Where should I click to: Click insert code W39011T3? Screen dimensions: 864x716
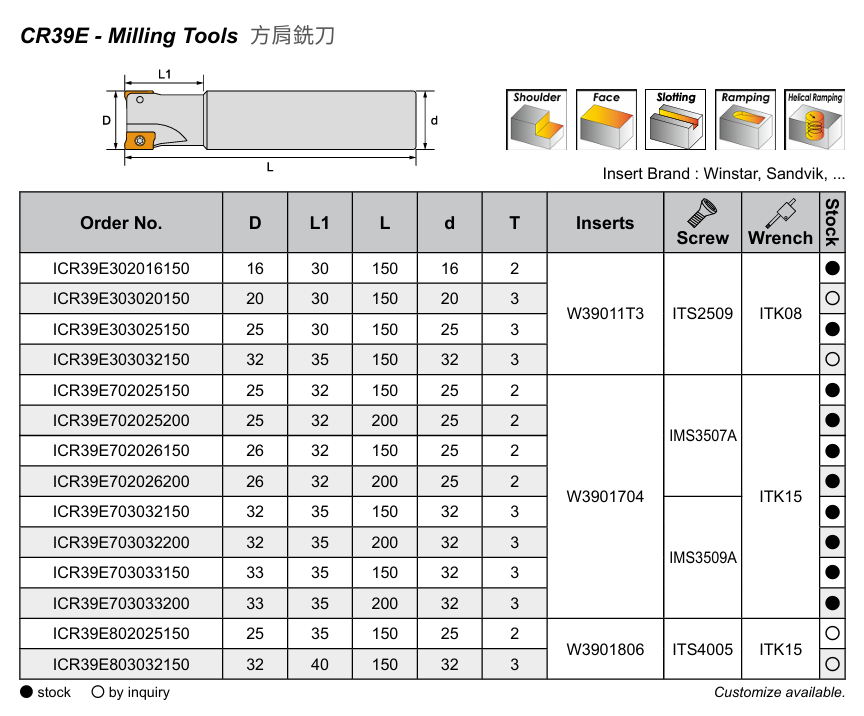coord(605,314)
